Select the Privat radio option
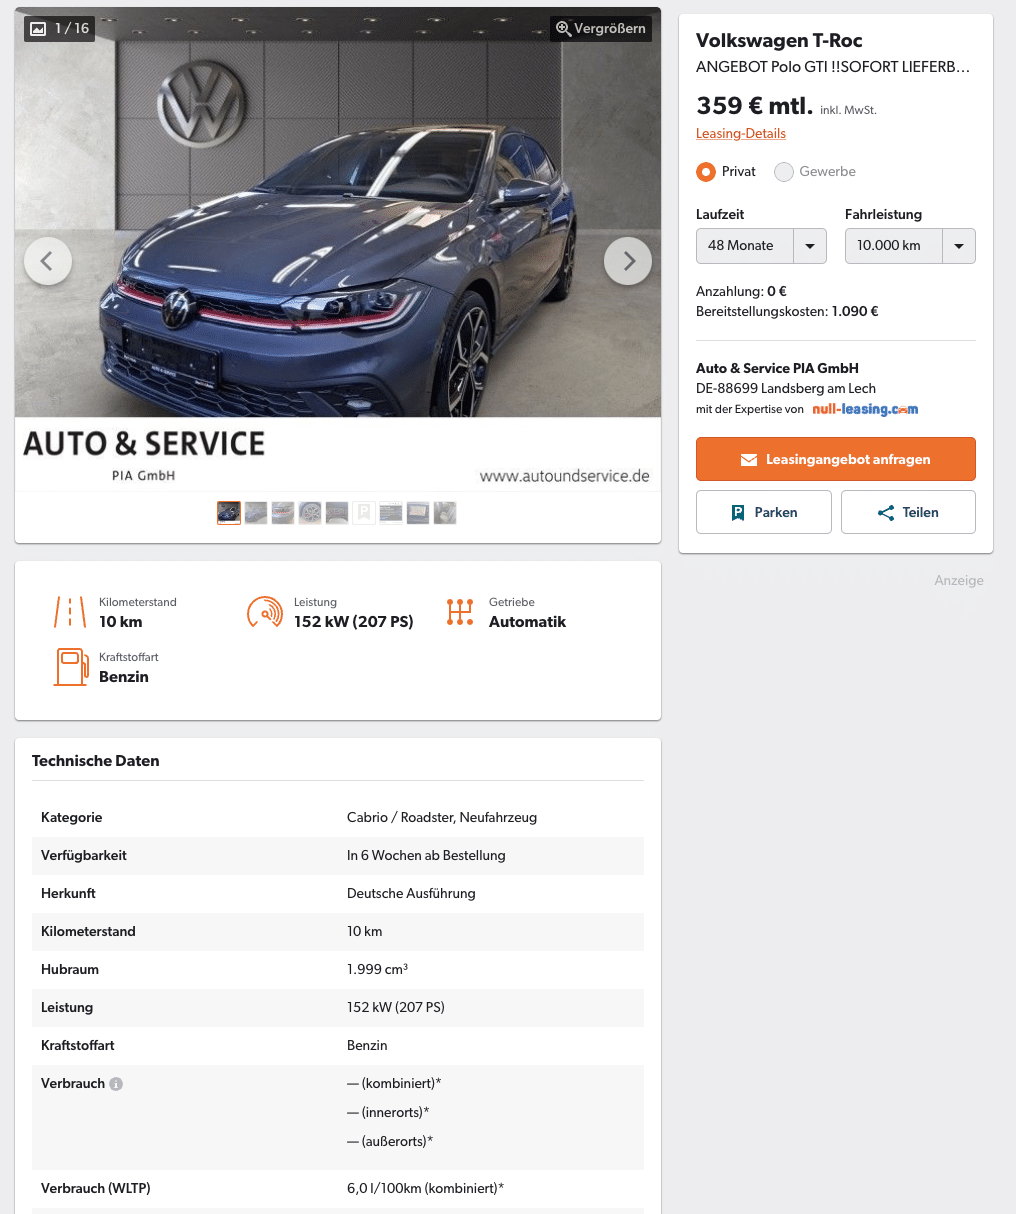Screen dimensions: 1016x1214 point(706,172)
